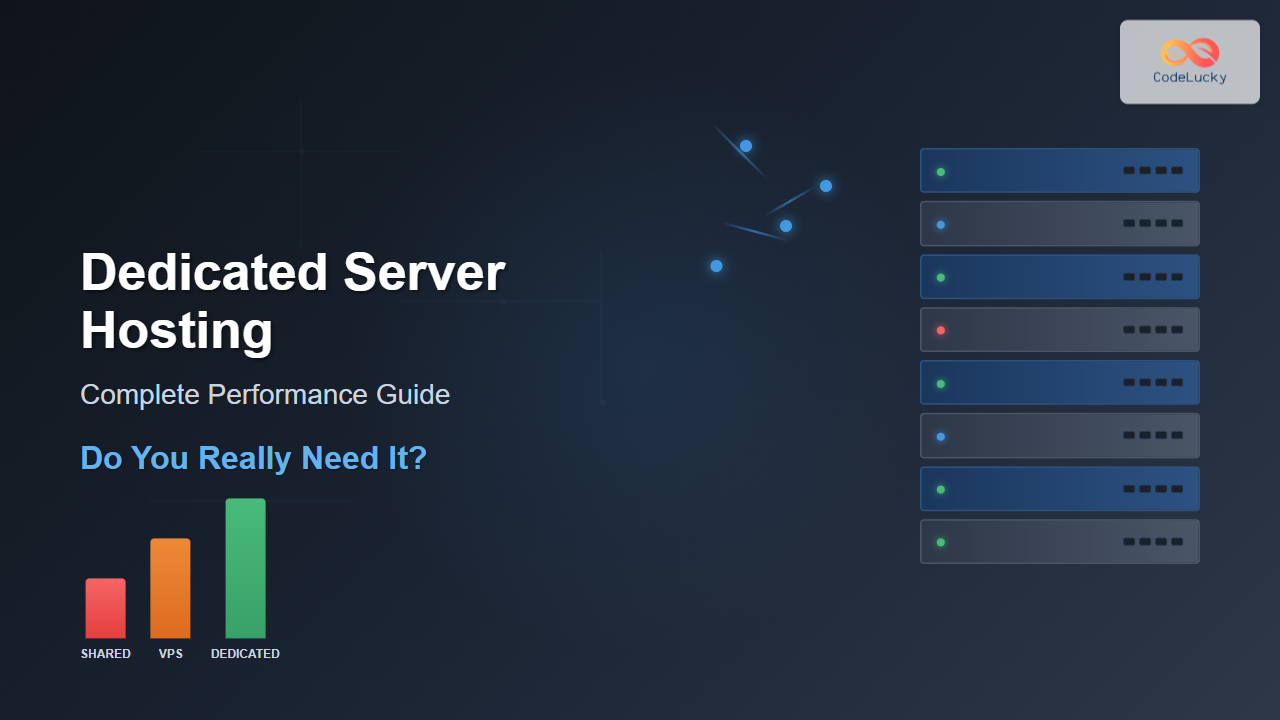This screenshot has height=720, width=1280.
Task: Select the green DEDICATED bar in chart
Action: pyautogui.click(x=245, y=568)
